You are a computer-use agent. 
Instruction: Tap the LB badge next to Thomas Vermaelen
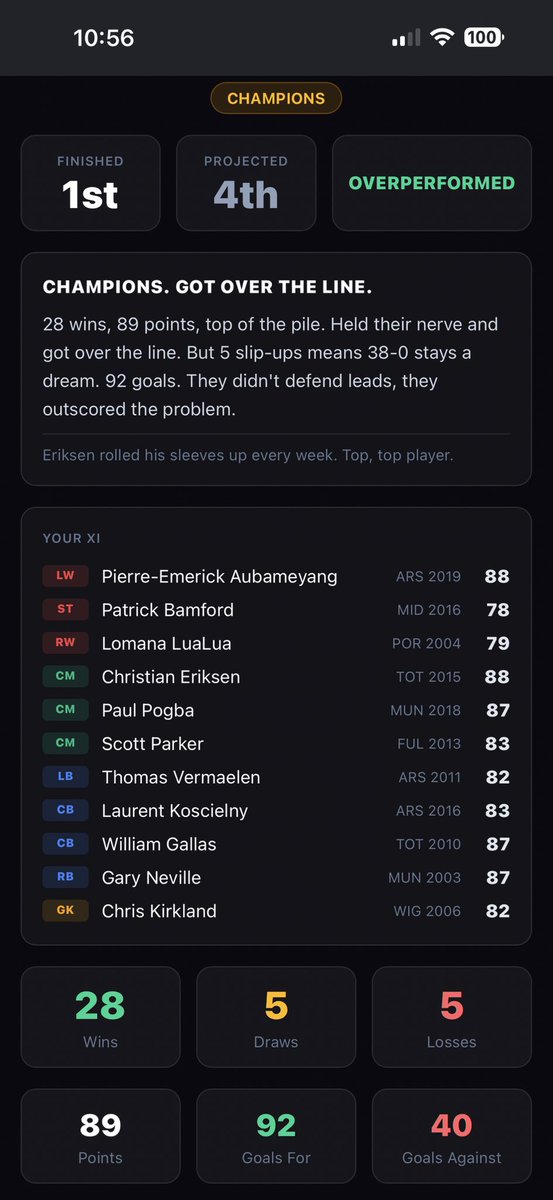(x=65, y=777)
